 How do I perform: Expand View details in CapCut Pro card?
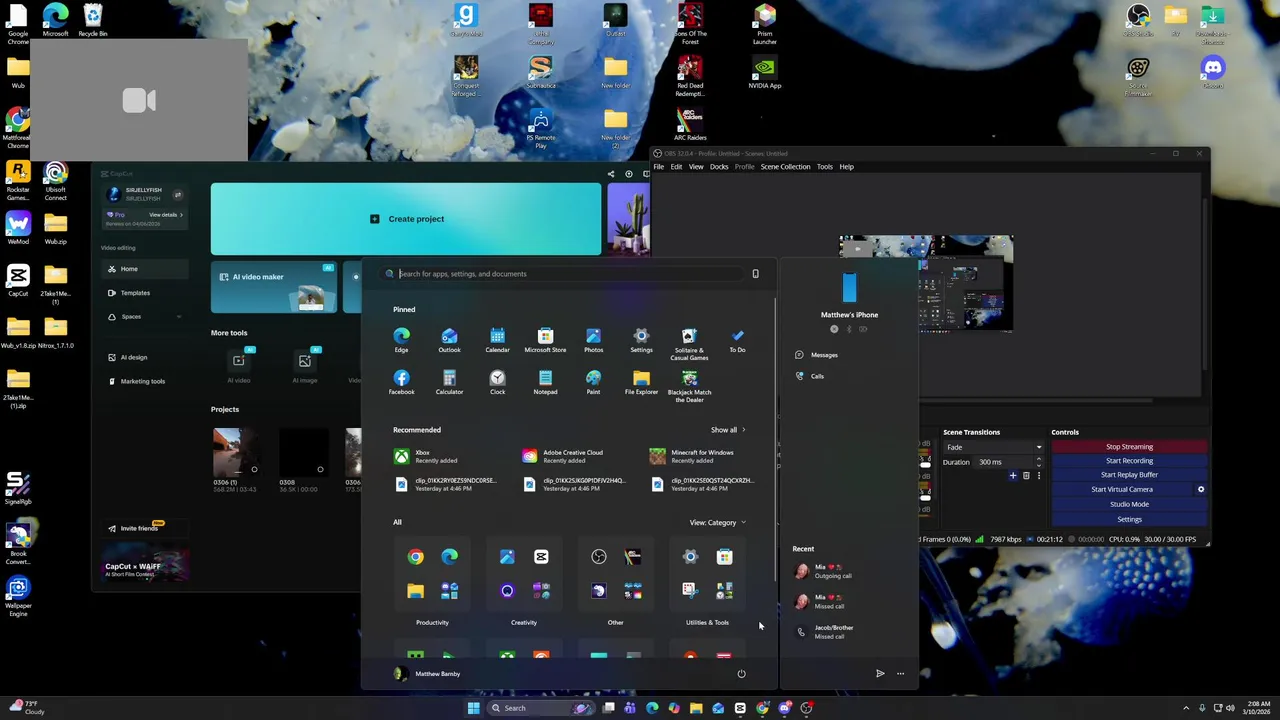coord(166,215)
